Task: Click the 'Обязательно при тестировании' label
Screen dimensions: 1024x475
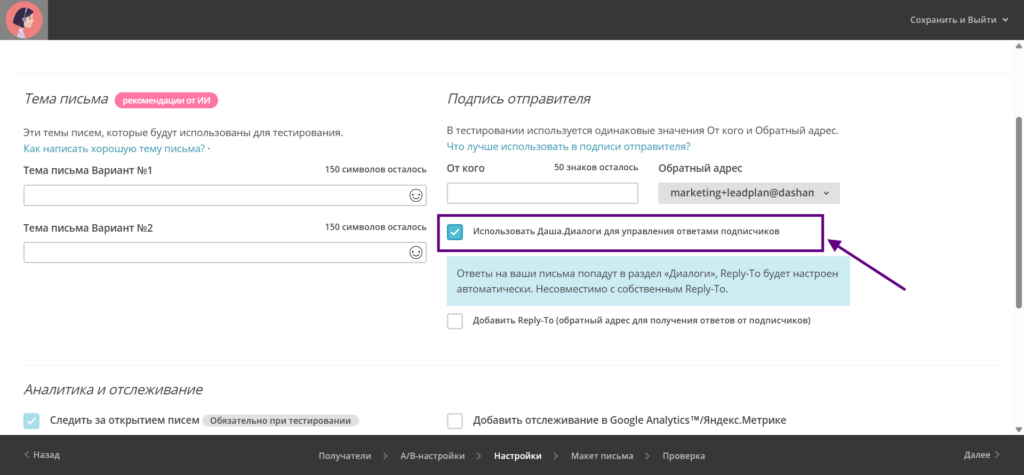Action: pos(281,420)
